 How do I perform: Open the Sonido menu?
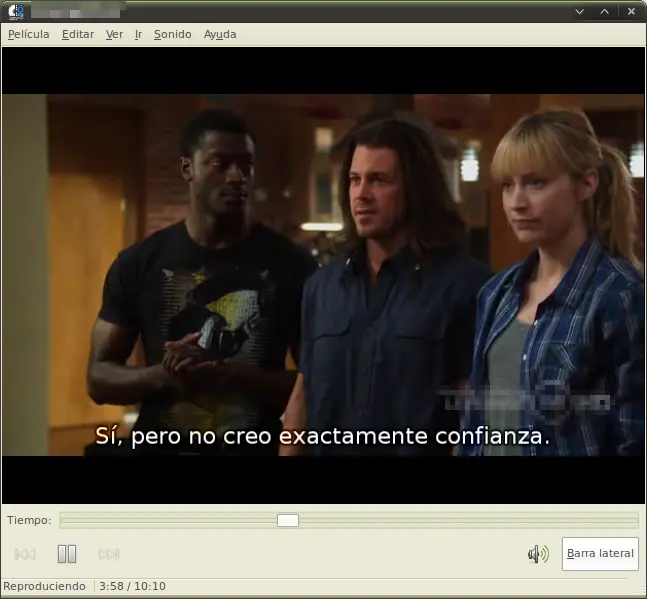(172, 34)
